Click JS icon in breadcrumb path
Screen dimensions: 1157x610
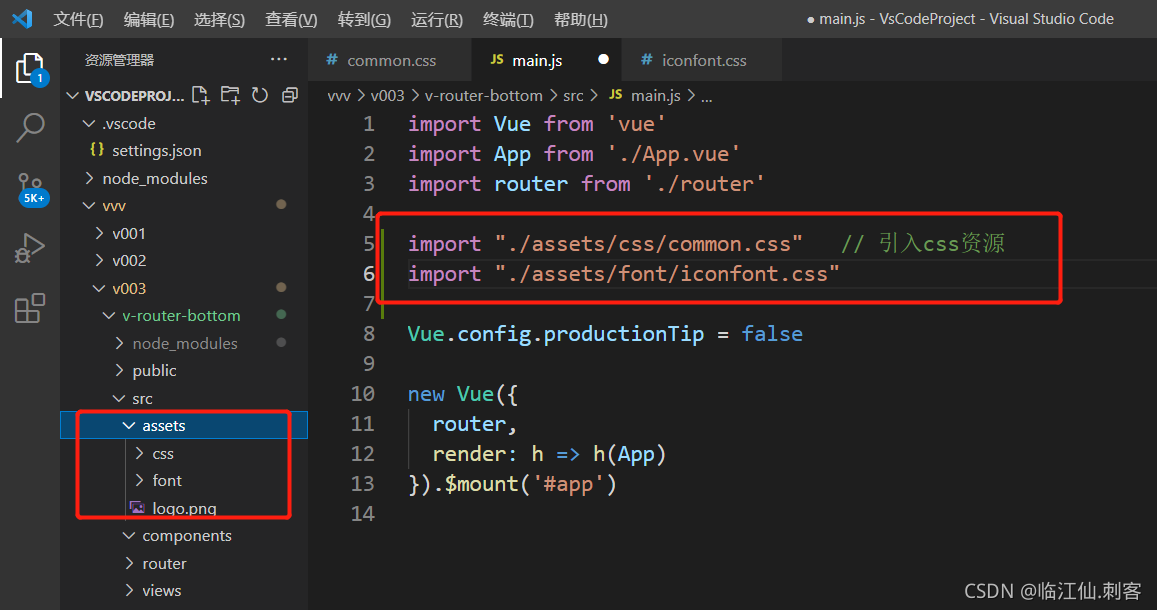click(615, 94)
